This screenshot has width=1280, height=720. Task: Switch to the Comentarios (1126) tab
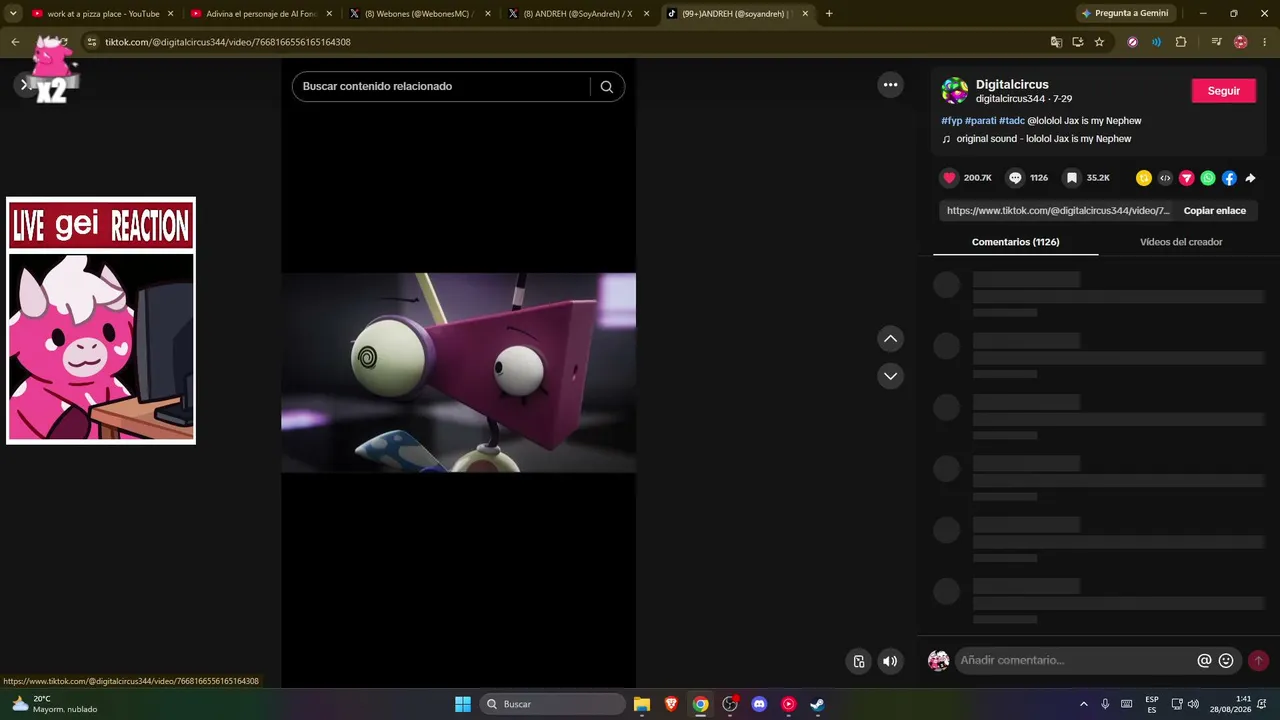click(x=1015, y=242)
